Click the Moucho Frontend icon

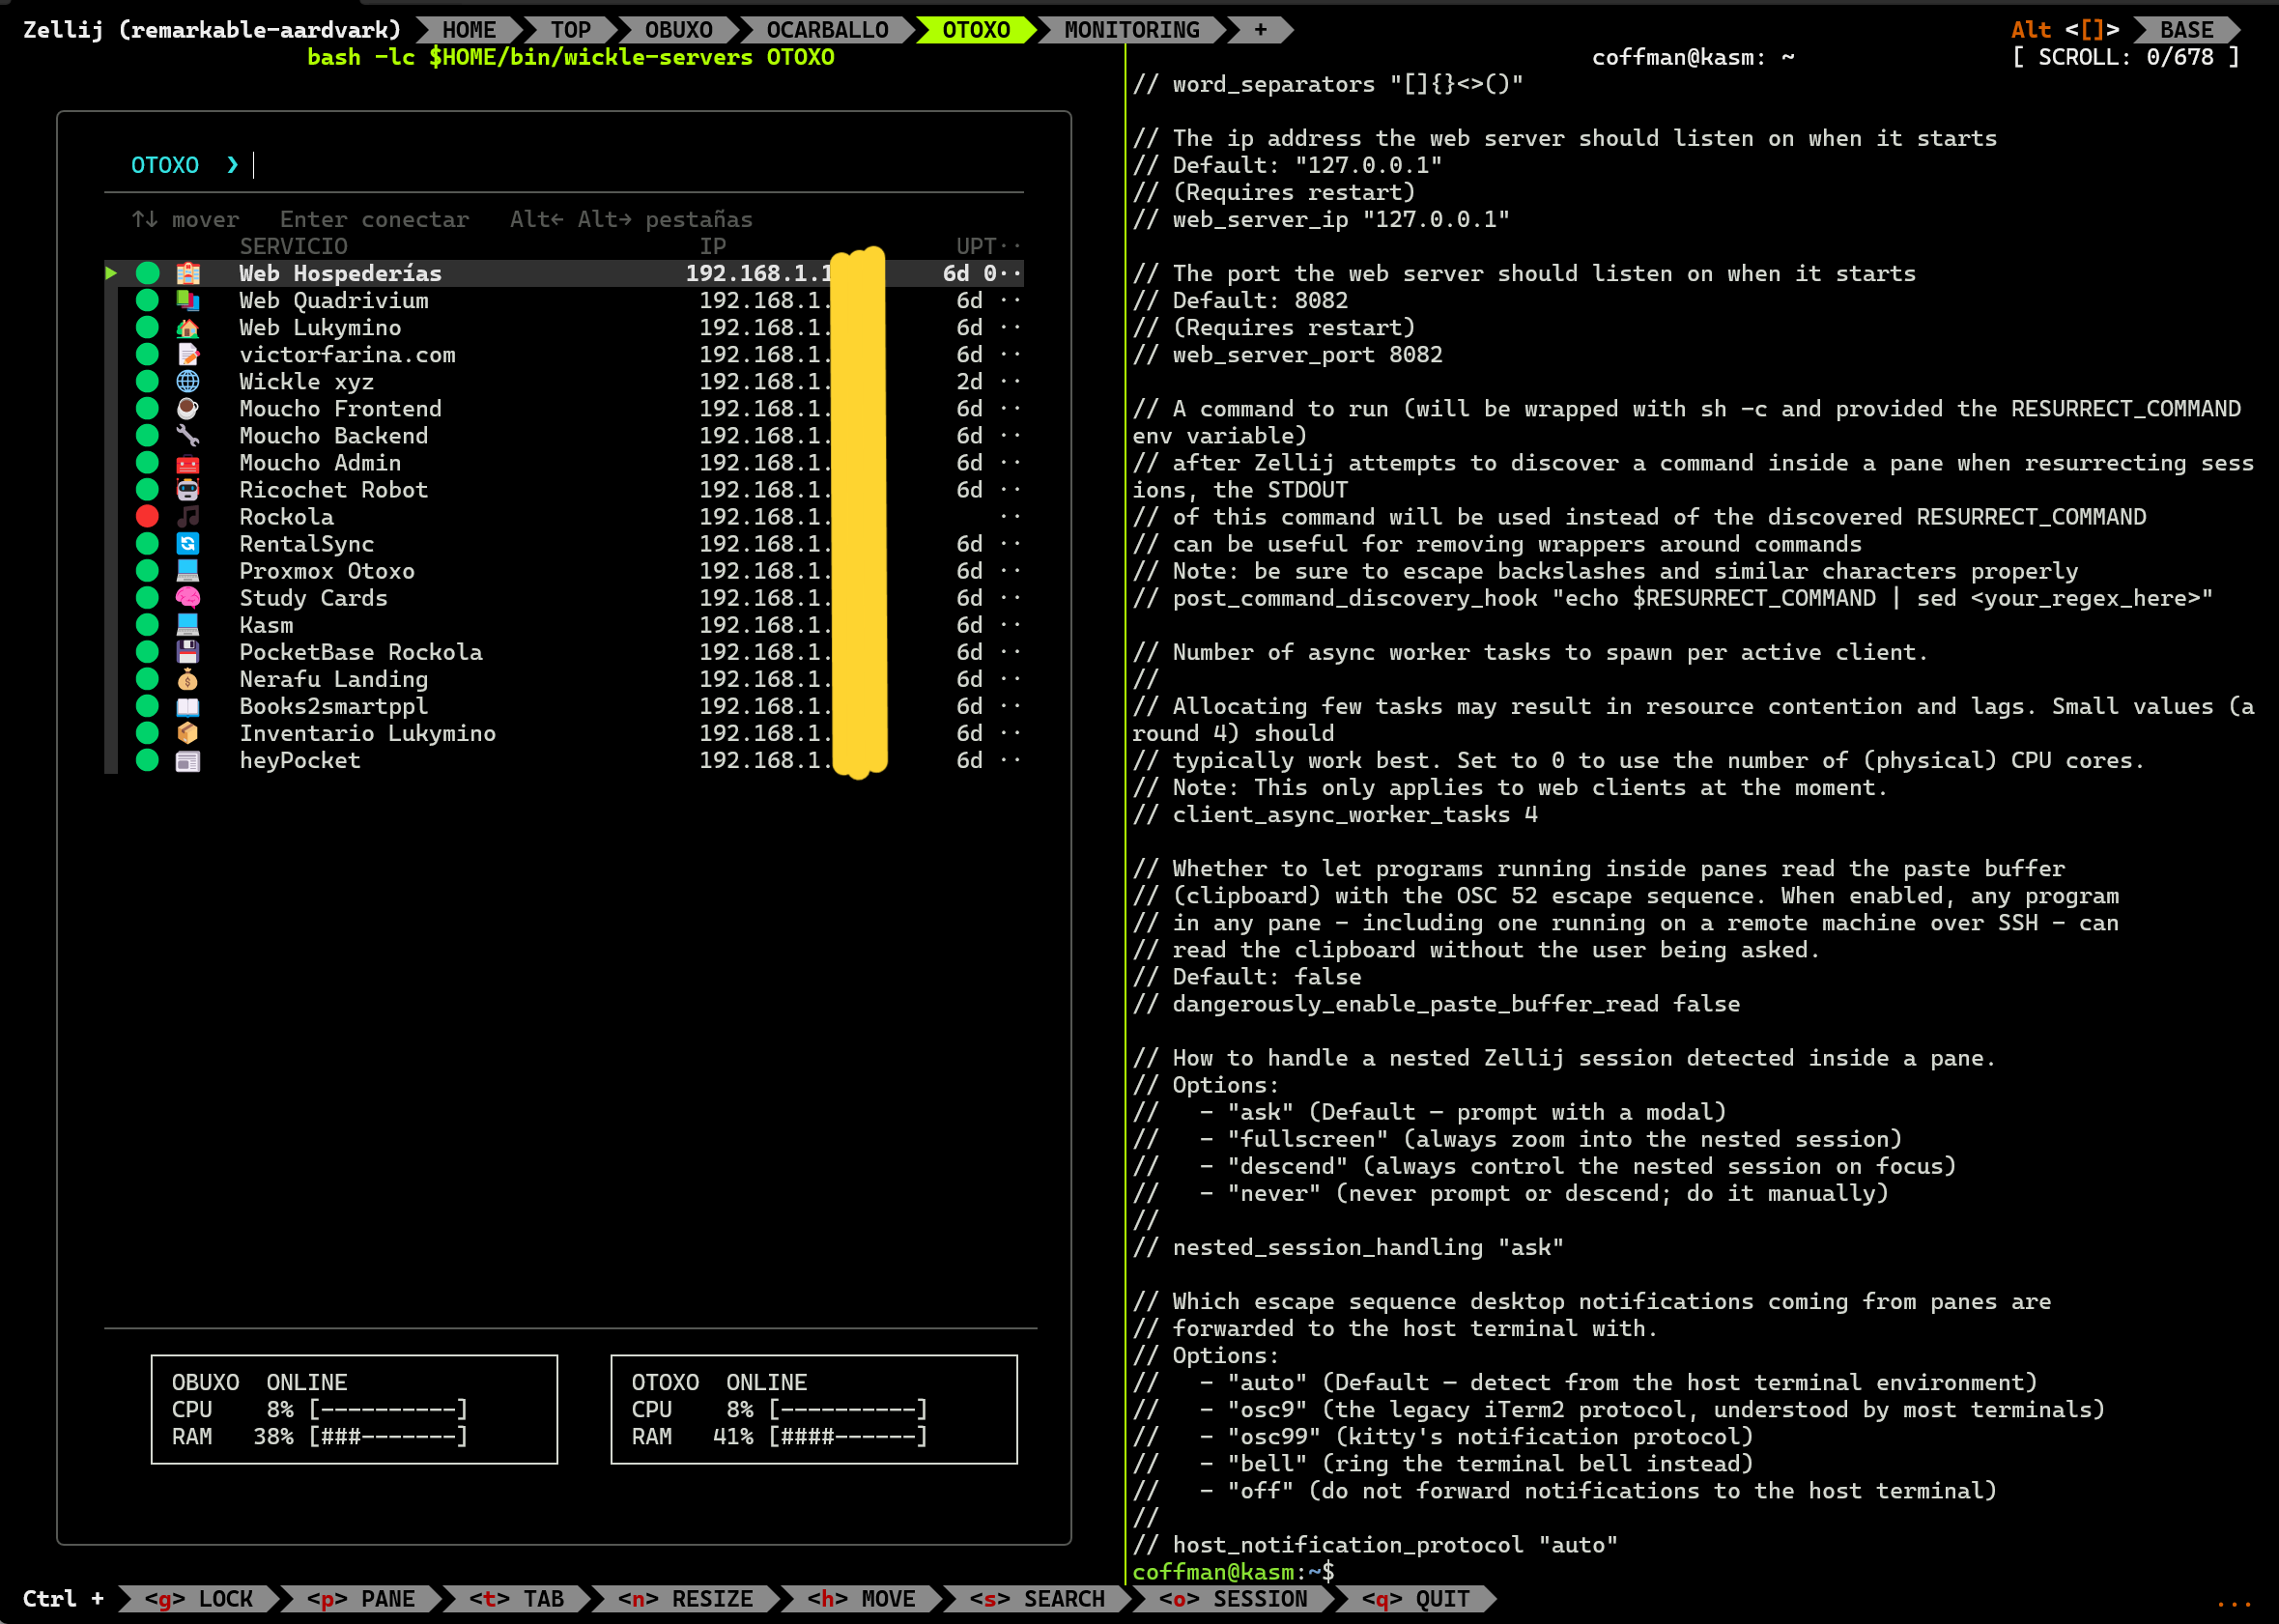(188, 408)
